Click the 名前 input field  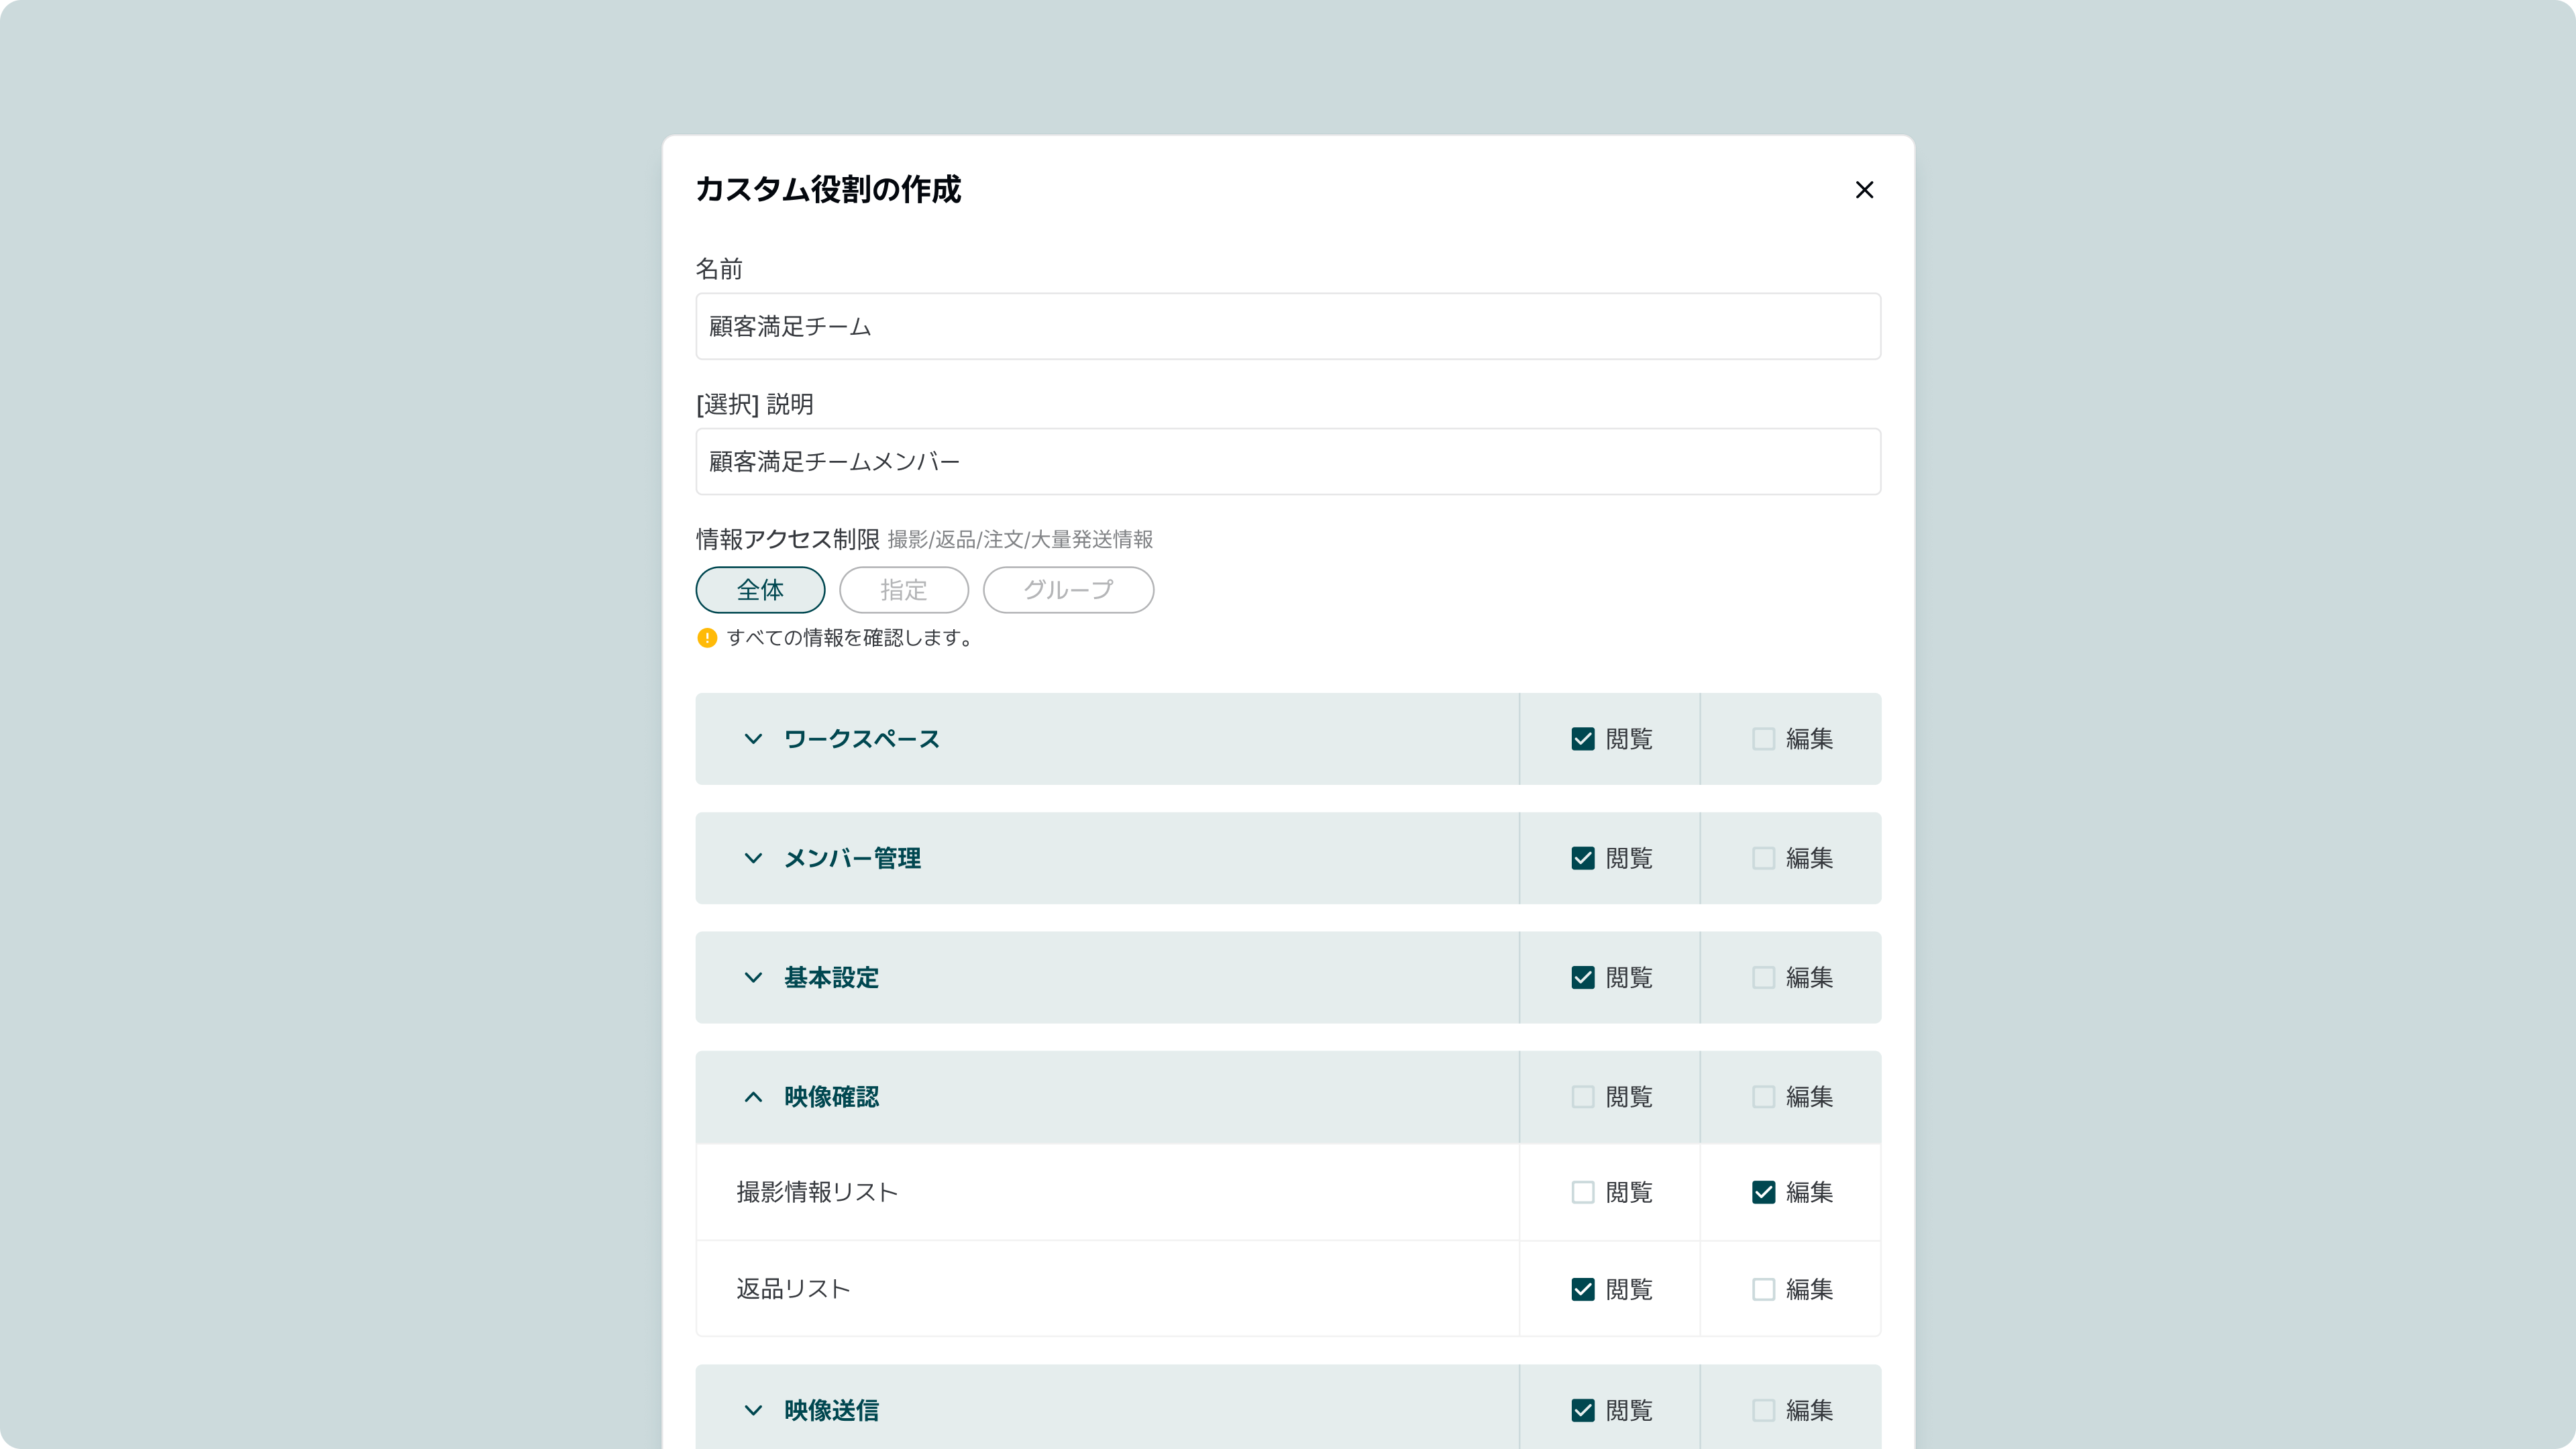pyautogui.click(x=1288, y=326)
